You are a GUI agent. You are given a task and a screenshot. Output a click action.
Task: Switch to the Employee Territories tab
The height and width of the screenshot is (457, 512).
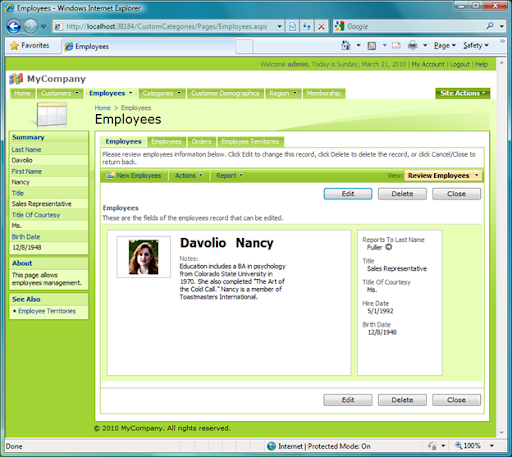(x=250, y=142)
